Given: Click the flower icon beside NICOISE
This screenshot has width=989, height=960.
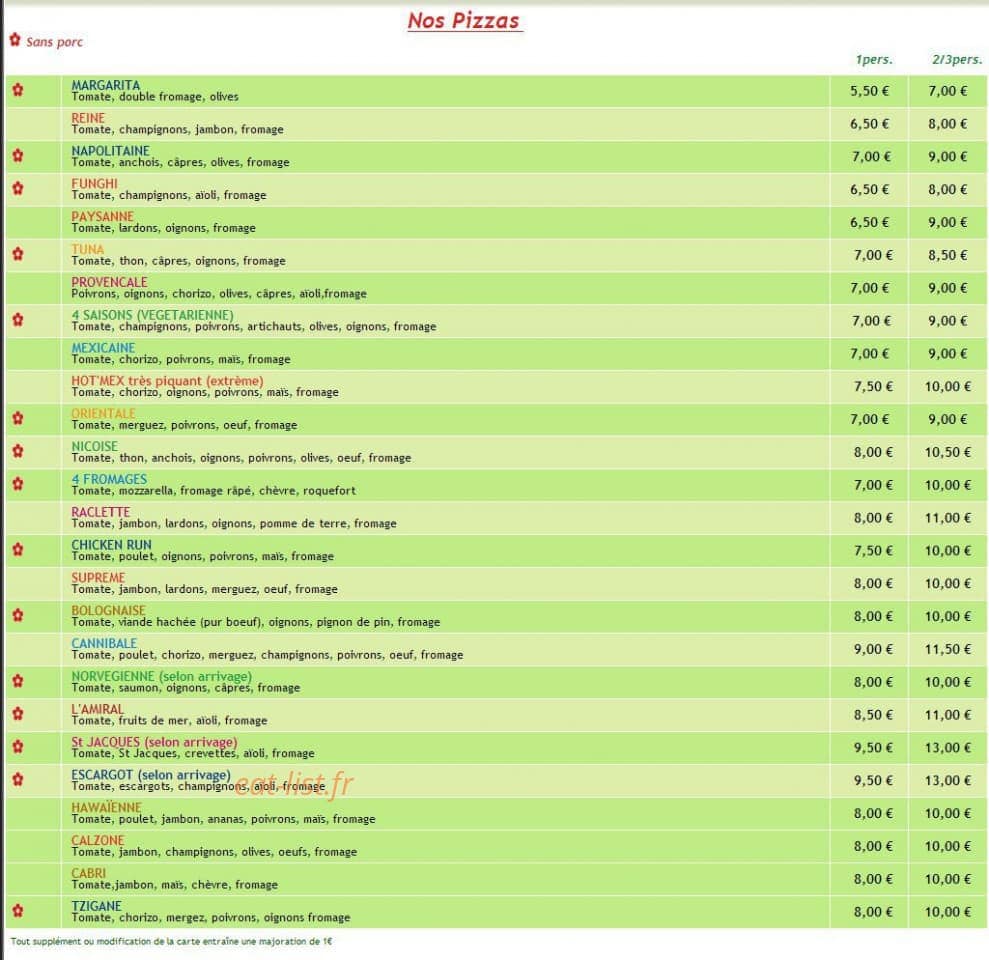Looking at the screenshot, I should [18, 450].
